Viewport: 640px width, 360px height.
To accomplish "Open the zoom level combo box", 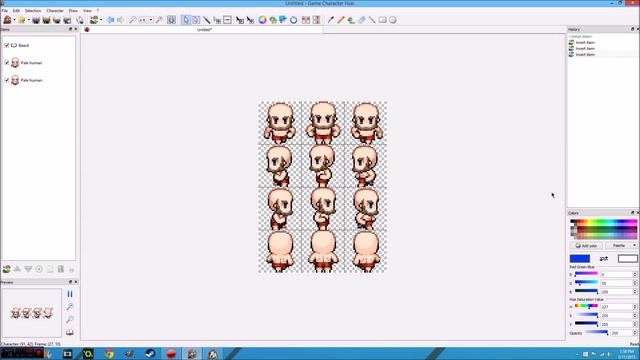I will 146,20.
